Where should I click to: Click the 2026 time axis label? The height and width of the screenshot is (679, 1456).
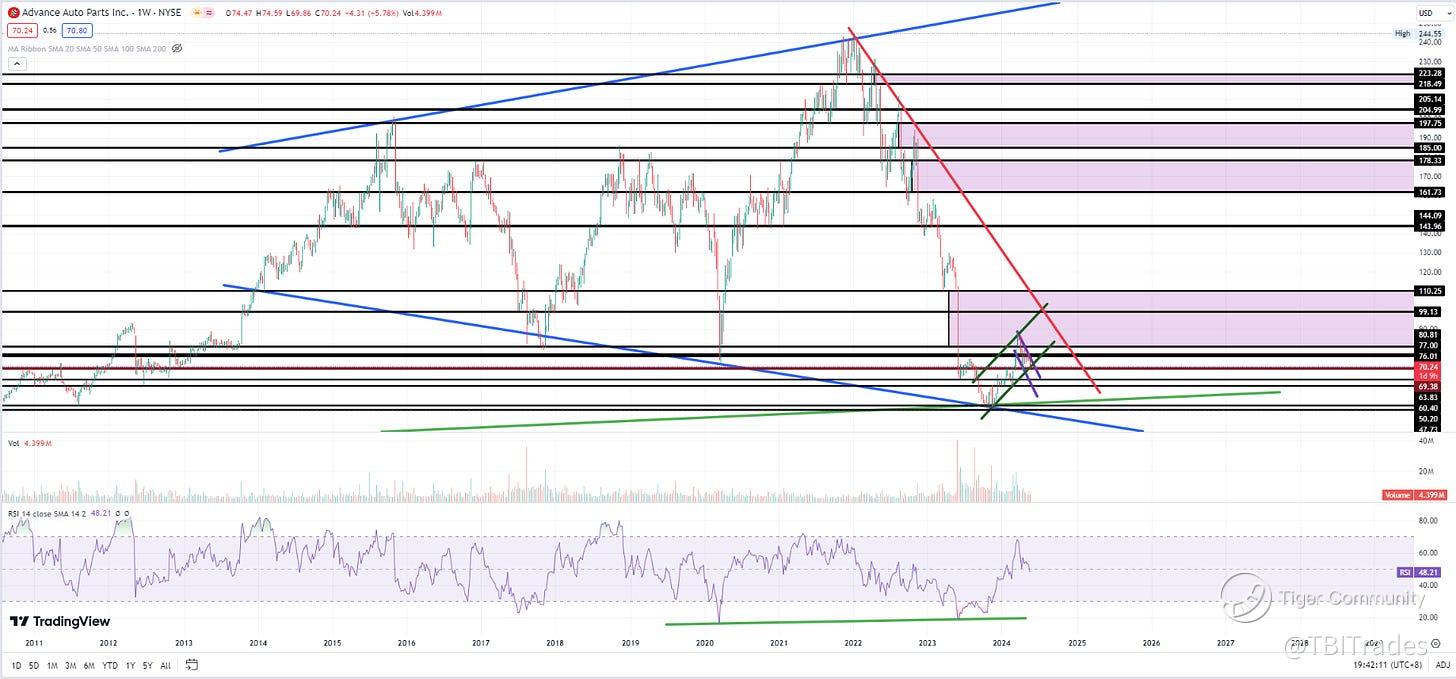pyautogui.click(x=1151, y=643)
